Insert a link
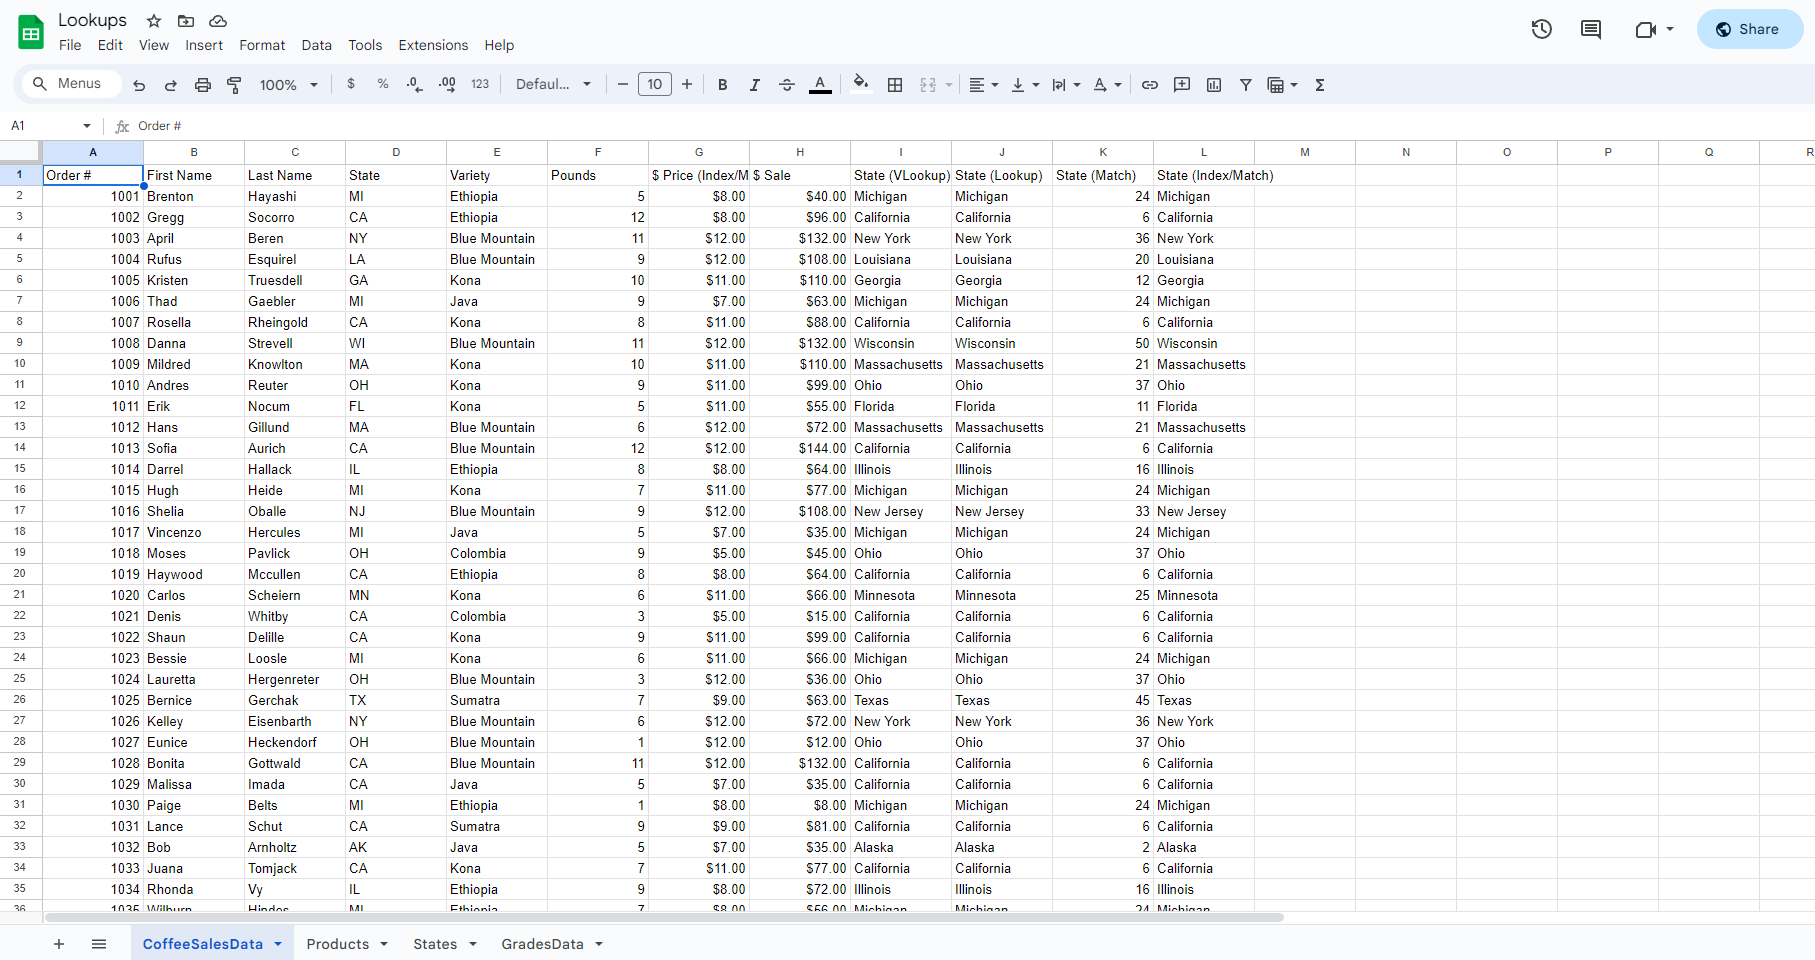 (1150, 85)
